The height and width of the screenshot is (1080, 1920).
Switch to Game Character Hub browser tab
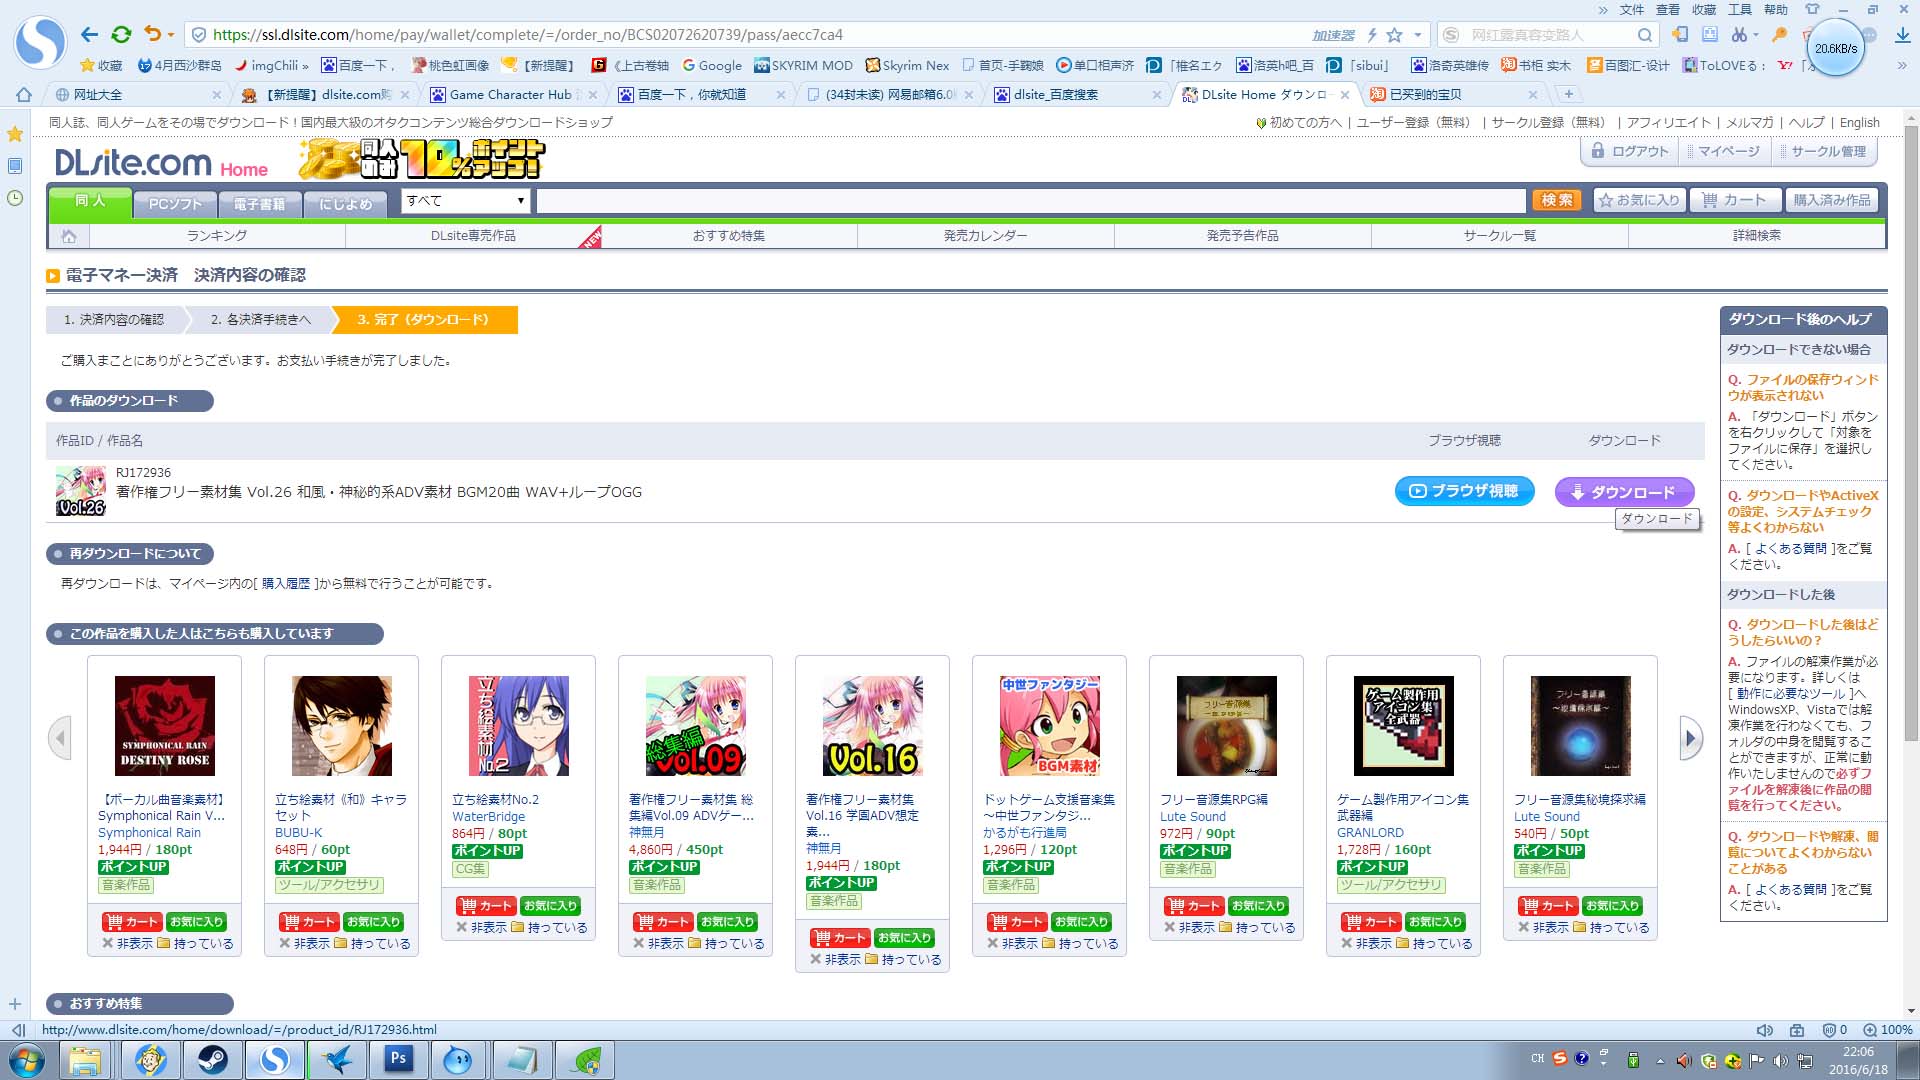click(510, 95)
